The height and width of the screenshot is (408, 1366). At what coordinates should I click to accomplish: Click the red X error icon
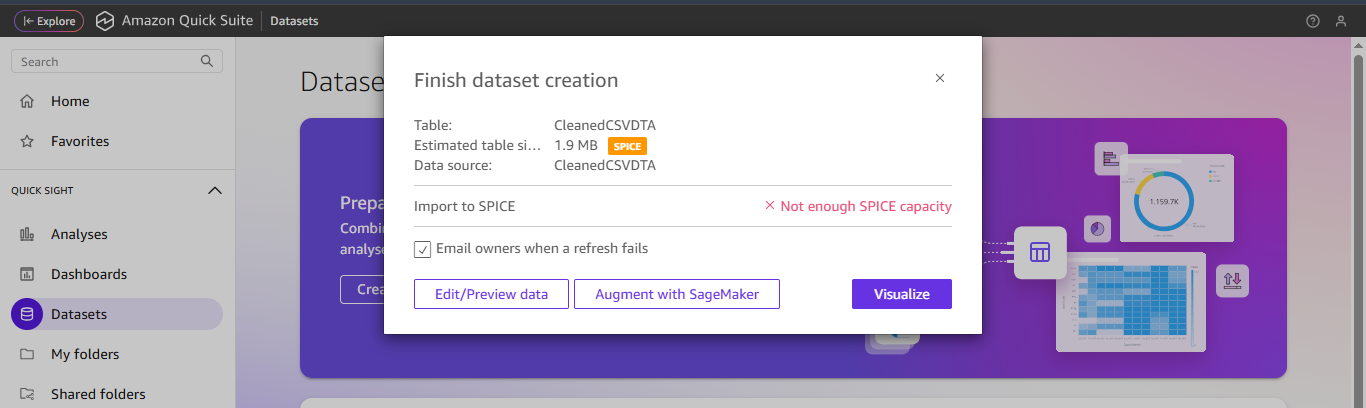pyautogui.click(x=770, y=206)
